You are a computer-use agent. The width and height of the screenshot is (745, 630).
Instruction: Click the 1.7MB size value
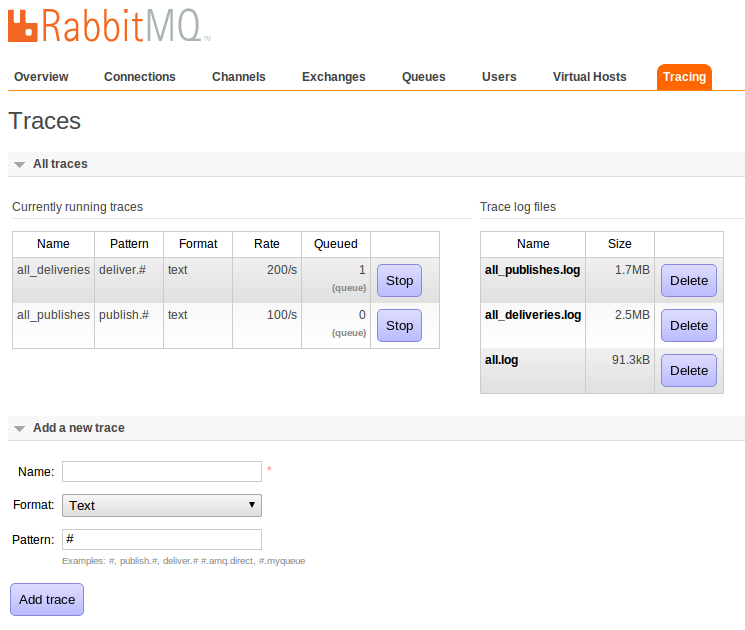(632, 270)
